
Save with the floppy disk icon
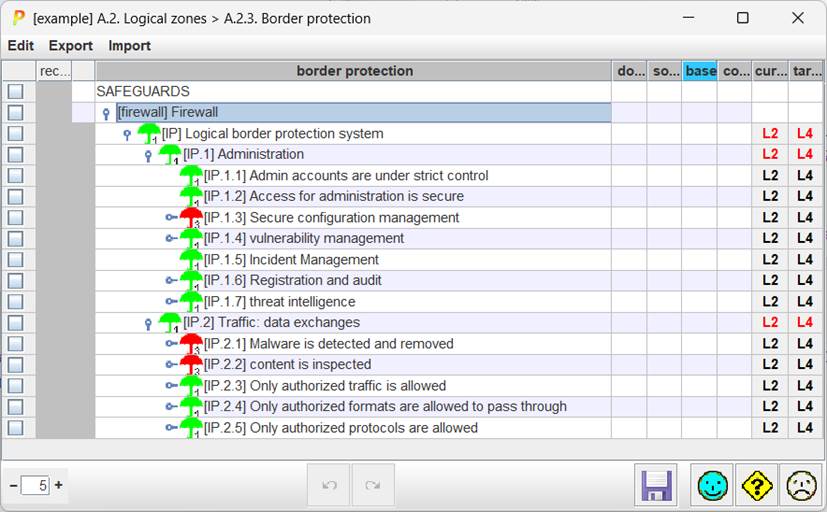(x=656, y=485)
